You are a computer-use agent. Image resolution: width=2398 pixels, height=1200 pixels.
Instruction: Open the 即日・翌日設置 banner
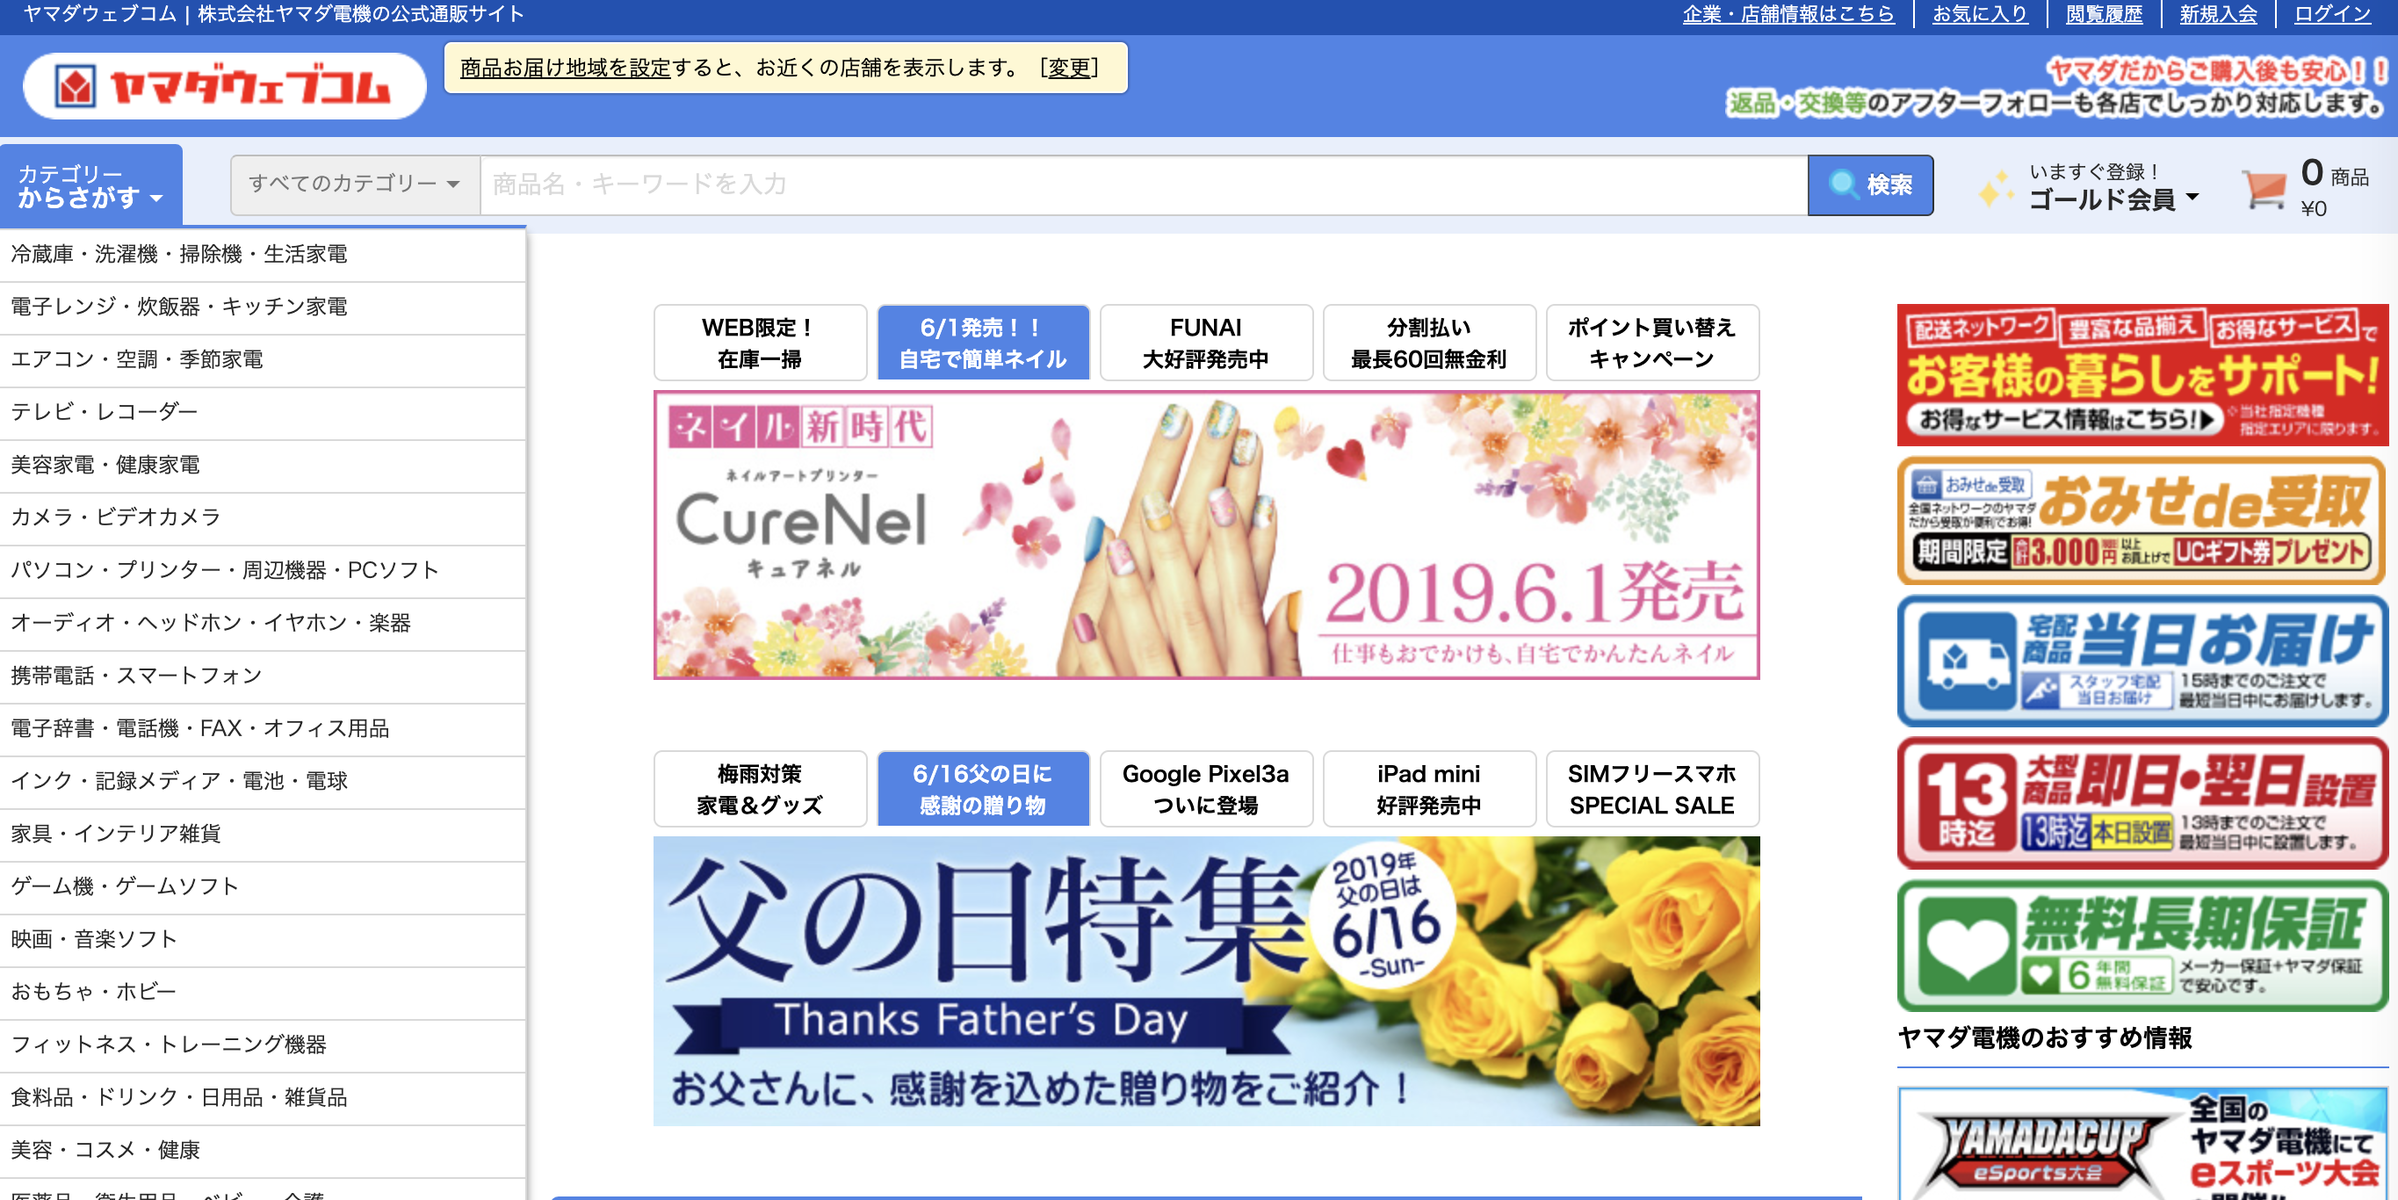[2143, 803]
